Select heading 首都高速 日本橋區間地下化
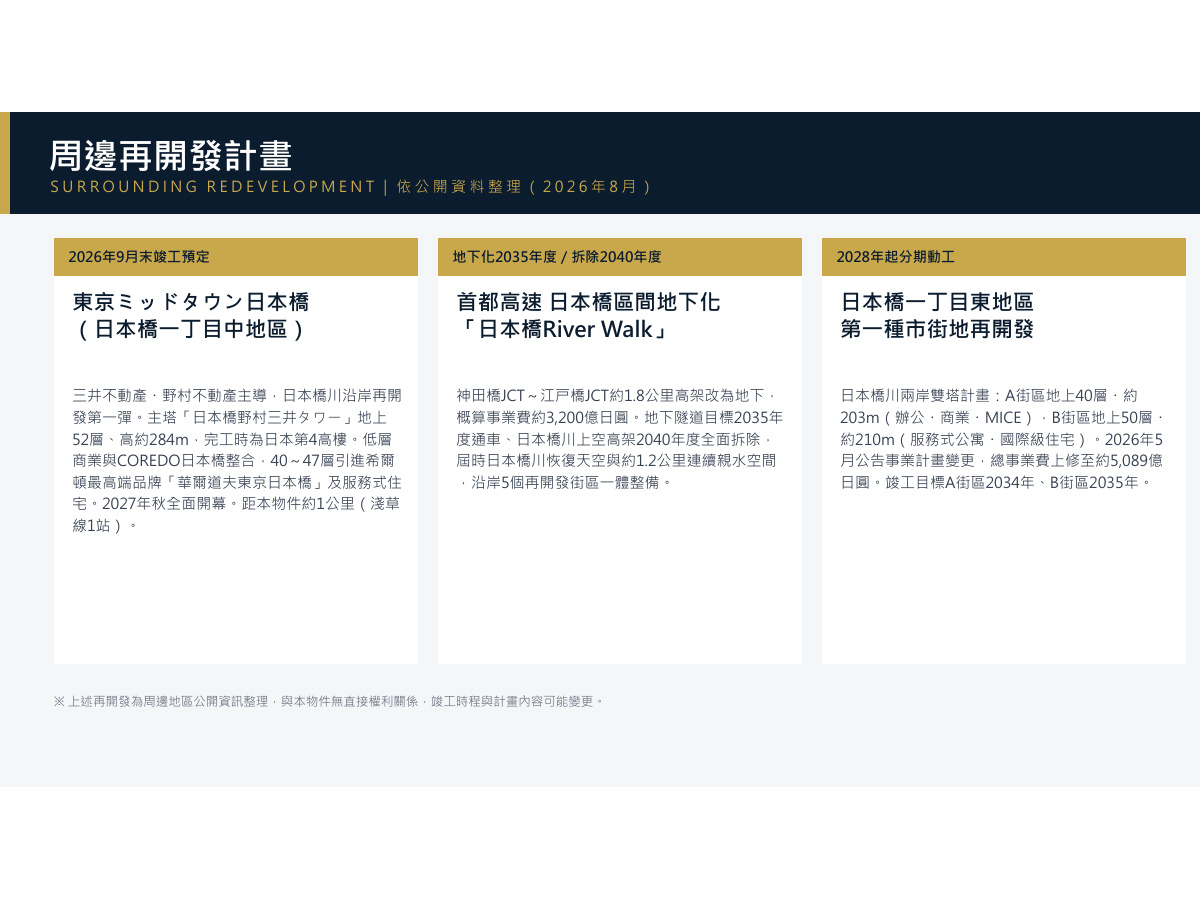The image size is (1200, 900). (x=589, y=302)
